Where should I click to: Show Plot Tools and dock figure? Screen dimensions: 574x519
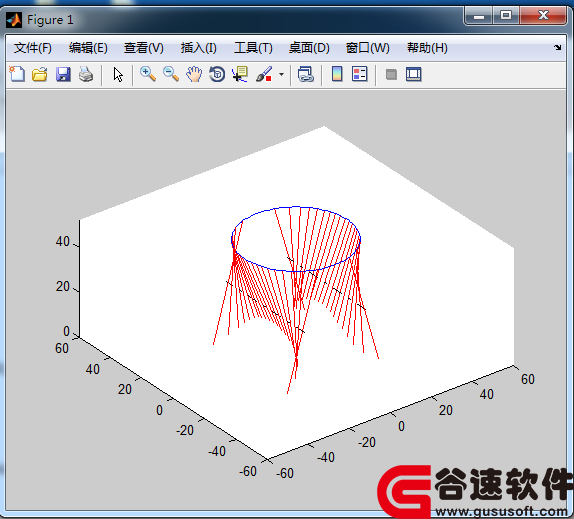pos(414,74)
